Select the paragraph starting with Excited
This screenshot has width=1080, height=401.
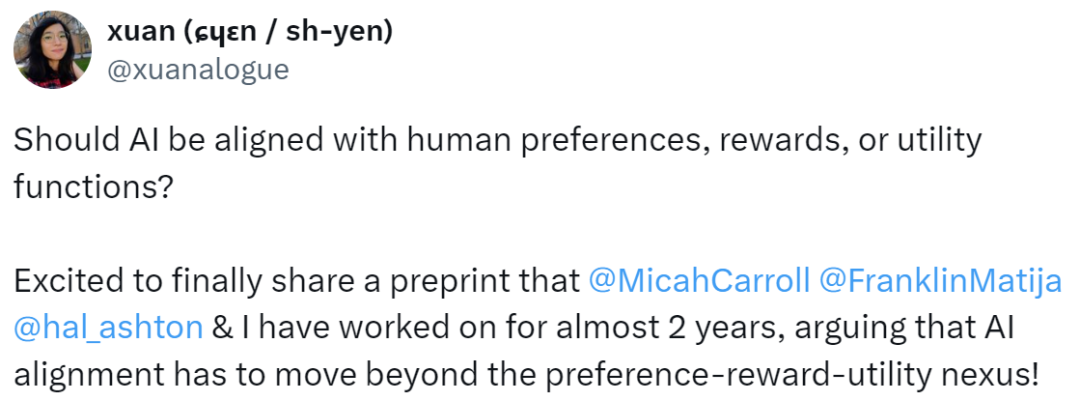click(538, 329)
